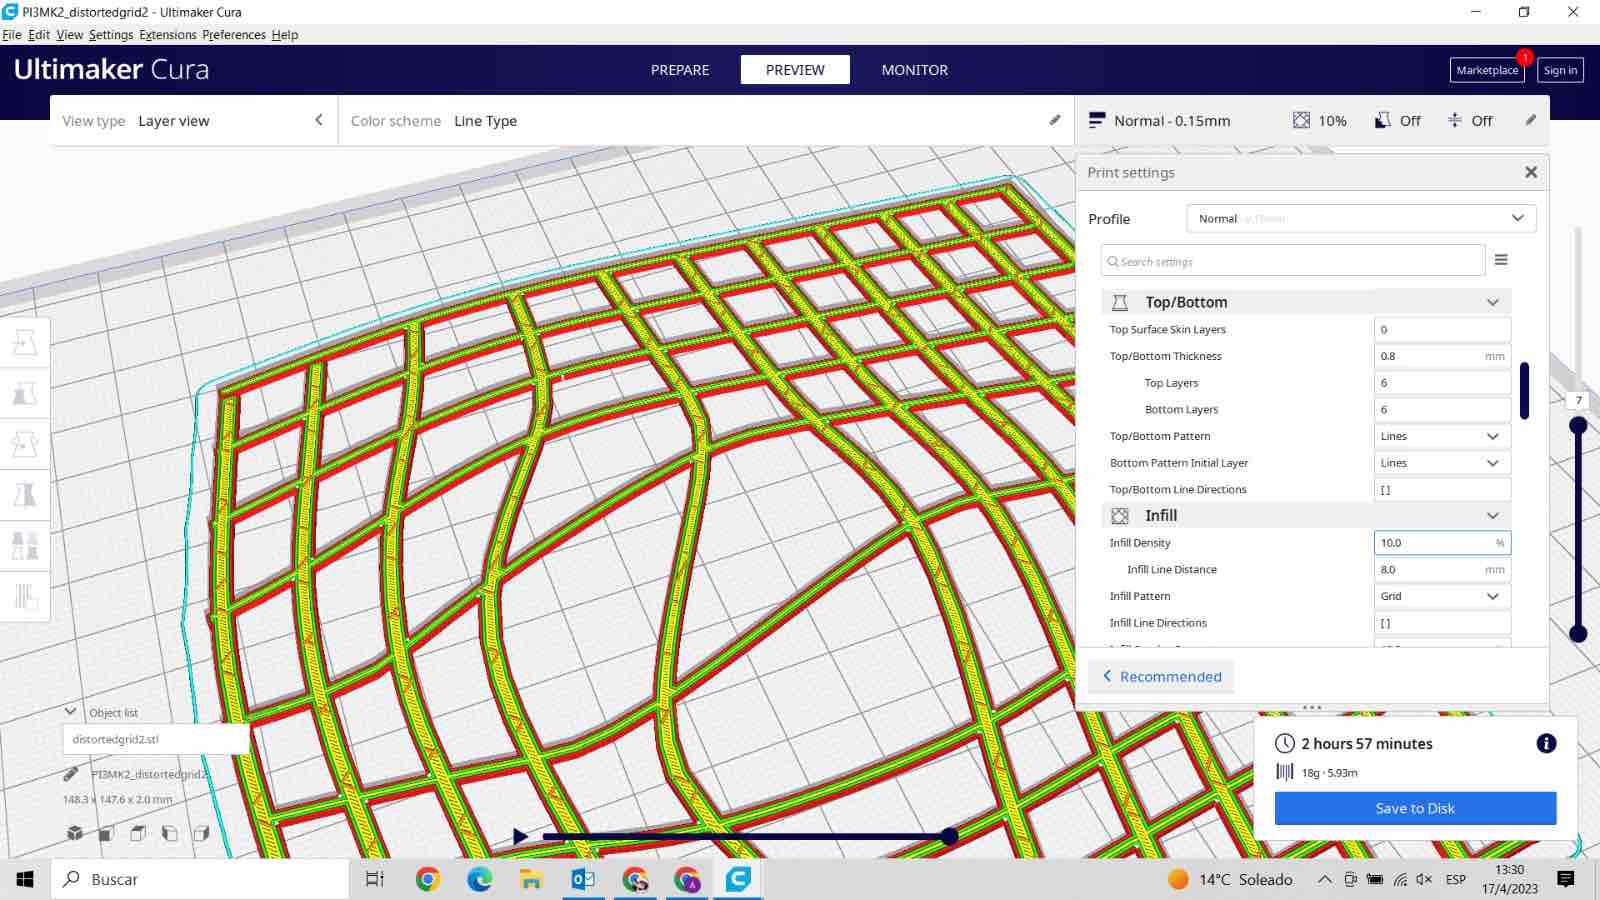Viewport: 1600px width, 900px height.
Task: Open Microsoft Edge from taskbar
Action: pos(479,879)
